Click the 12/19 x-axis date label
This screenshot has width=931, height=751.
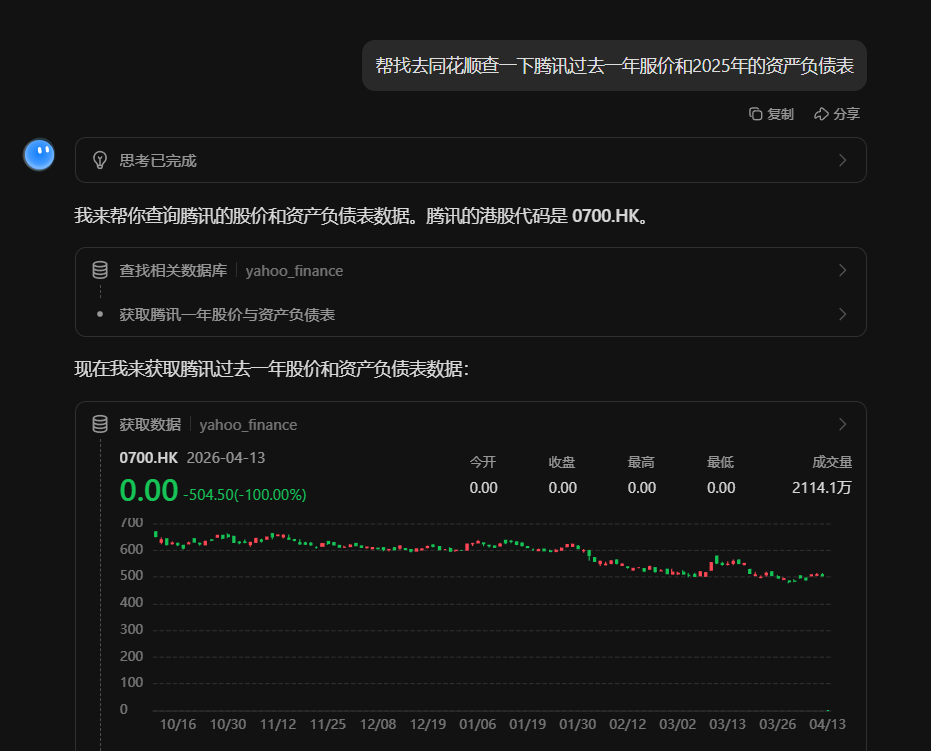(428, 724)
